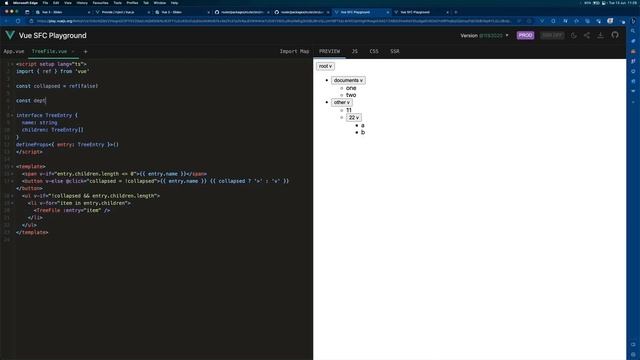
Task: Toggle the SSR OFF switch
Action: [552, 36]
